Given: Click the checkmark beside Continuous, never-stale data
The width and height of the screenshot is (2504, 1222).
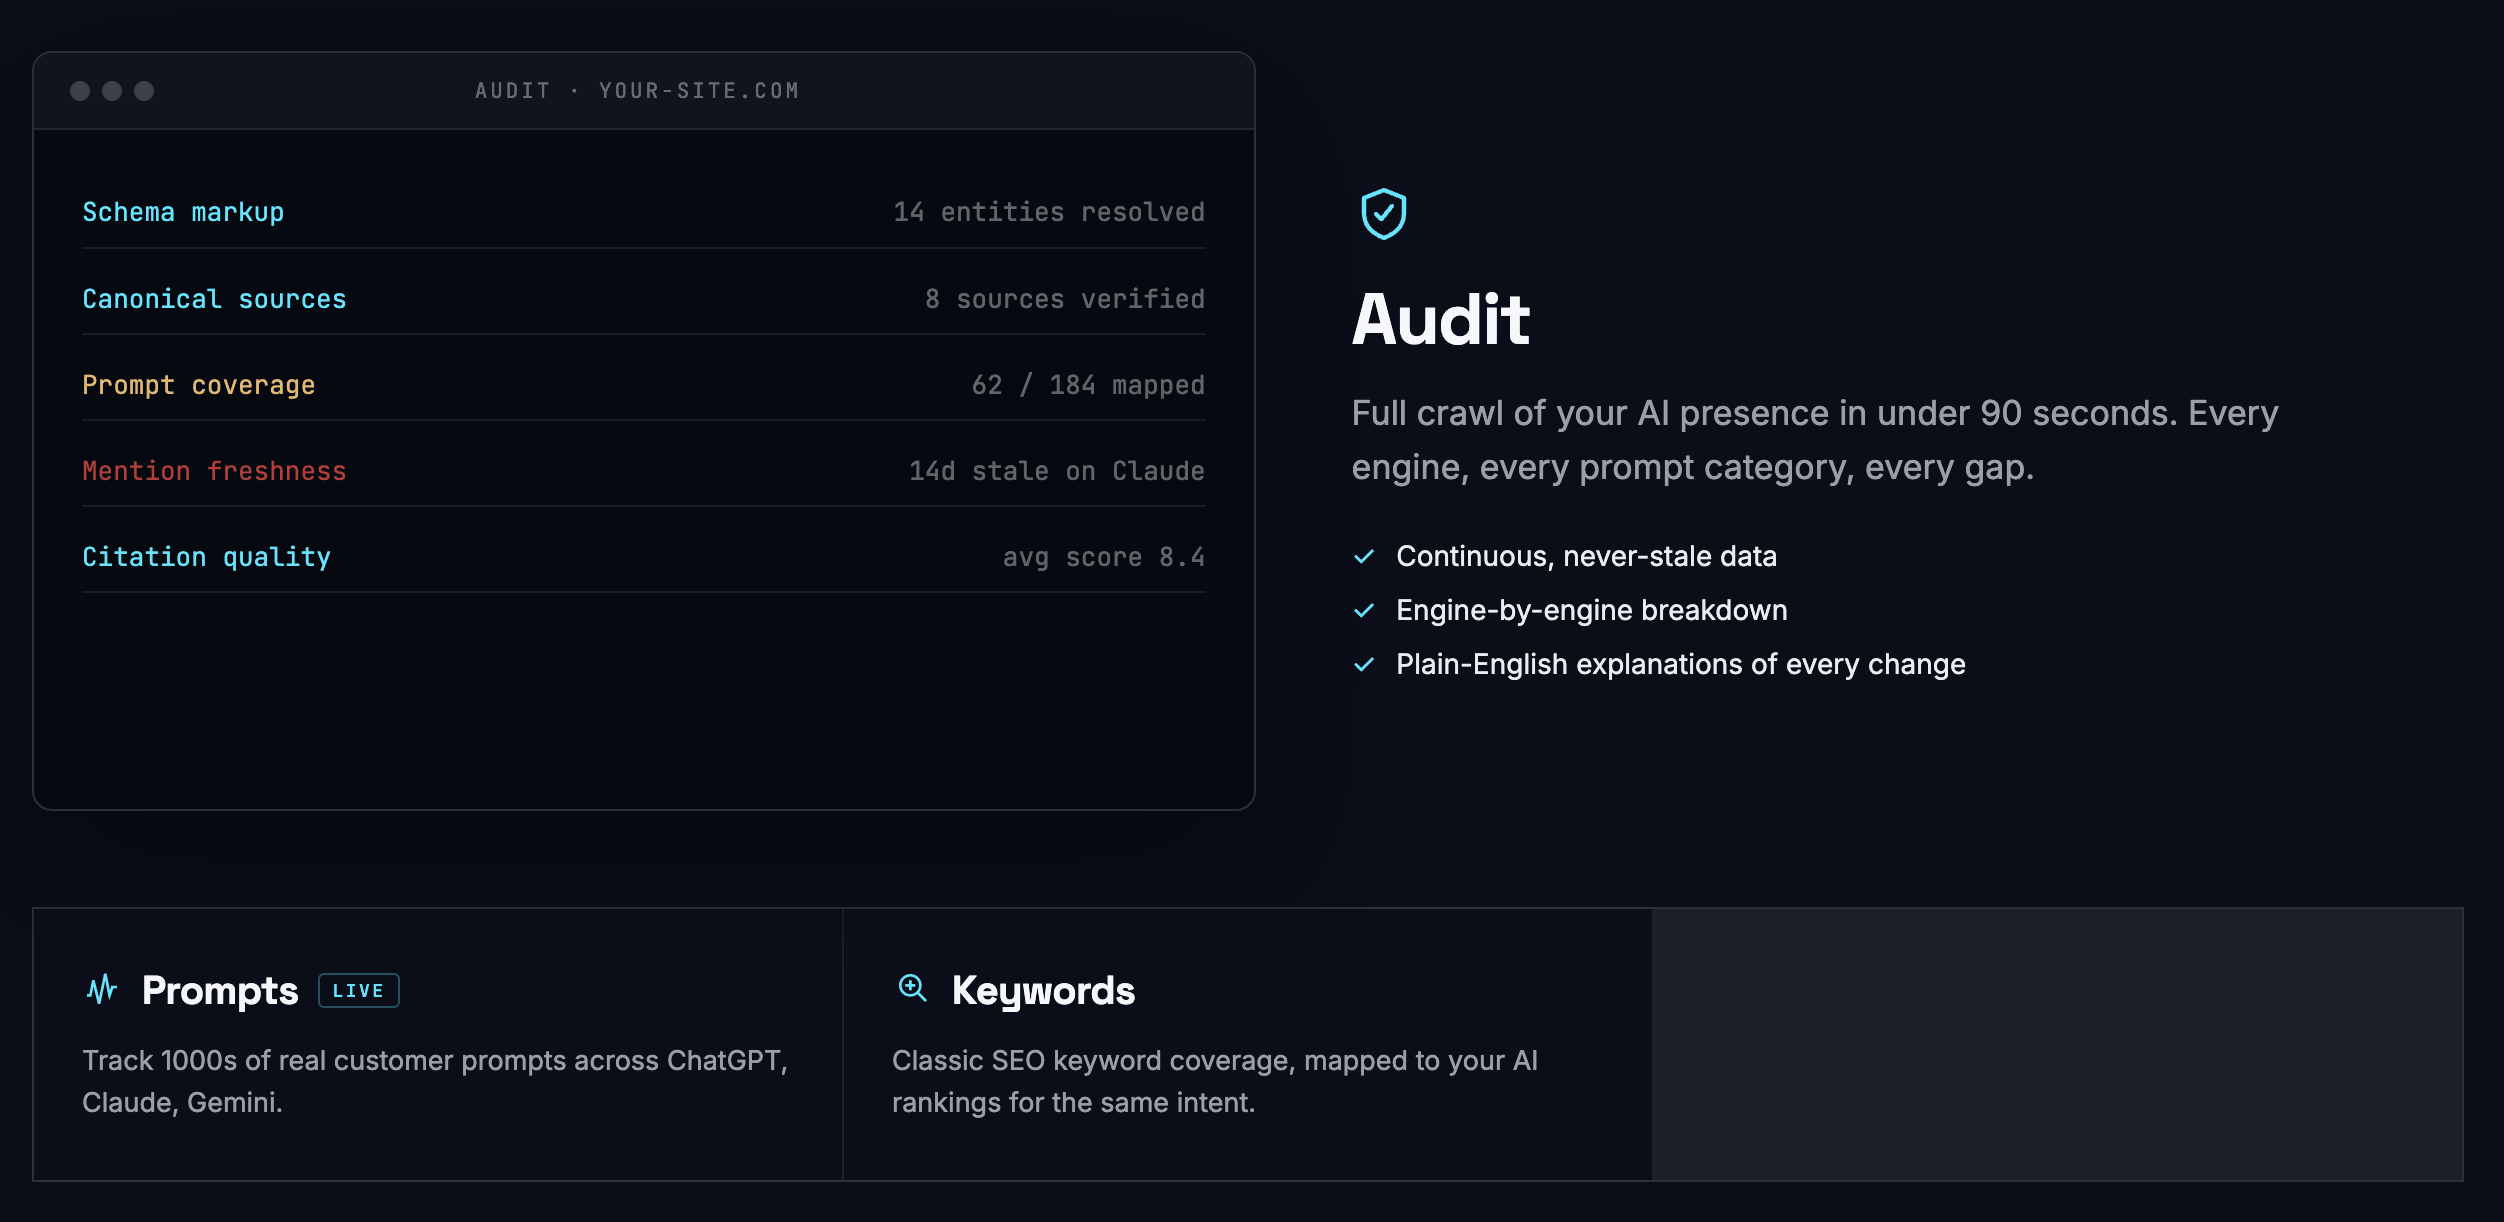Looking at the screenshot, I should tap(1364, 557).
